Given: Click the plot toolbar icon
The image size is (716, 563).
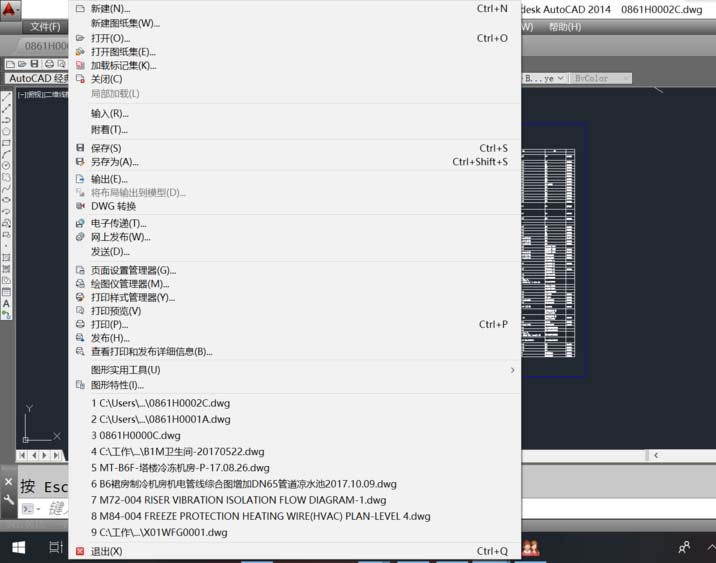Looking at the screenshot, I should (49, 64).
